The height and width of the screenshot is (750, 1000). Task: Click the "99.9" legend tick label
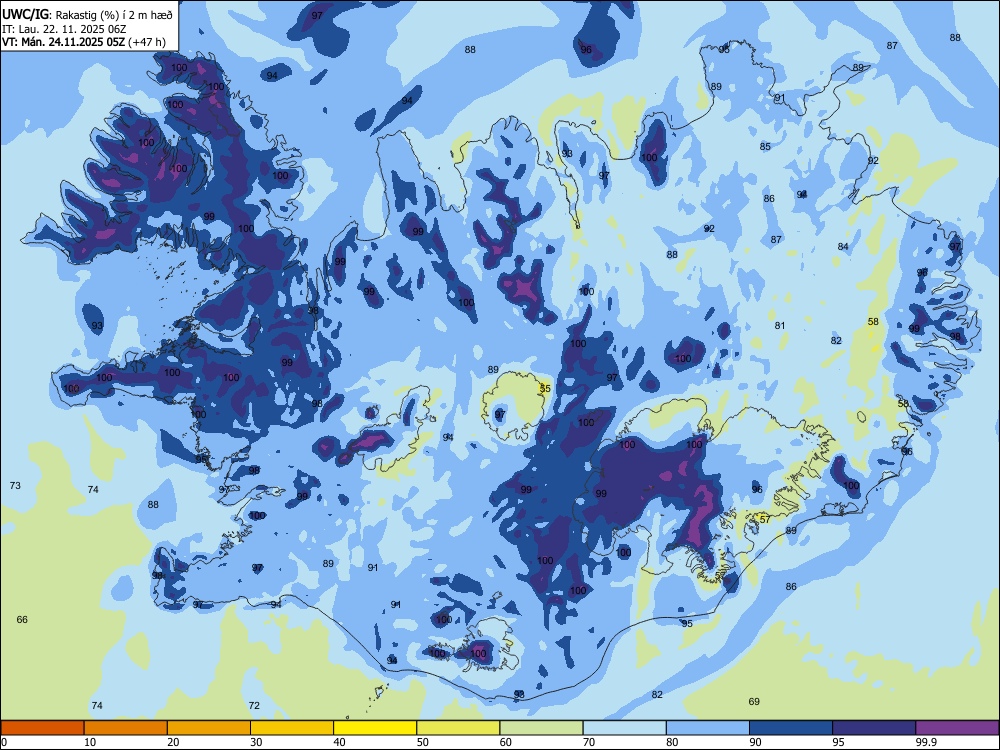926,742
